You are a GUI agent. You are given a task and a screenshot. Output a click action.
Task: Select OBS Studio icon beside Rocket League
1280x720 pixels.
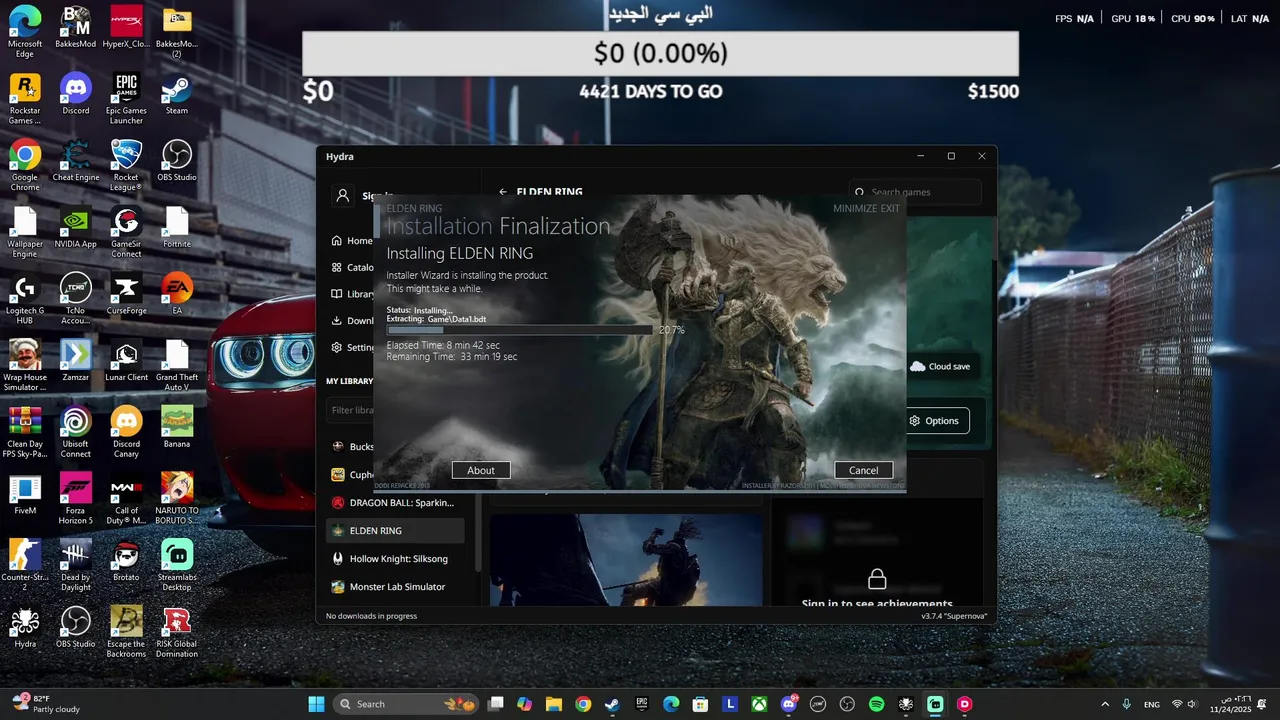177,161
